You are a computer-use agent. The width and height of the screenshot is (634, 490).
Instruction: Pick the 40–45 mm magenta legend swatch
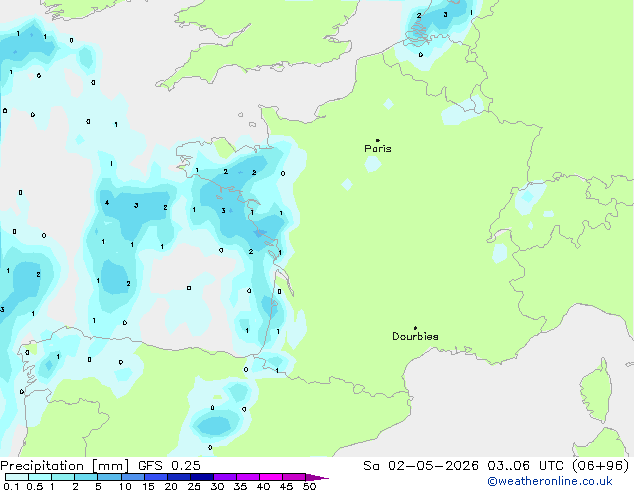tap(271, 477)
